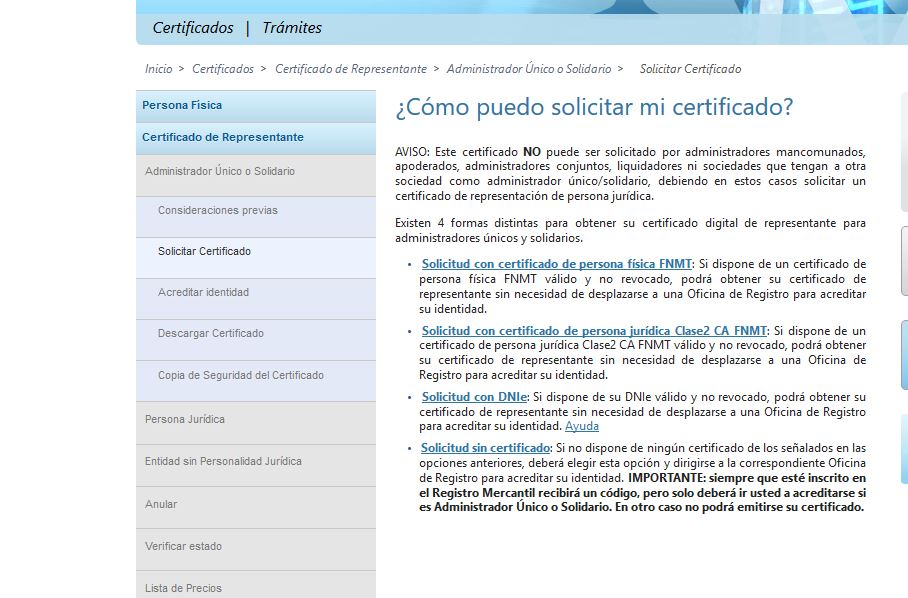The height and width of the screenshot is (598, 908).
Task: Open Entidad sin Personalidad Jurídica item
Action: [x=223, y=461]
